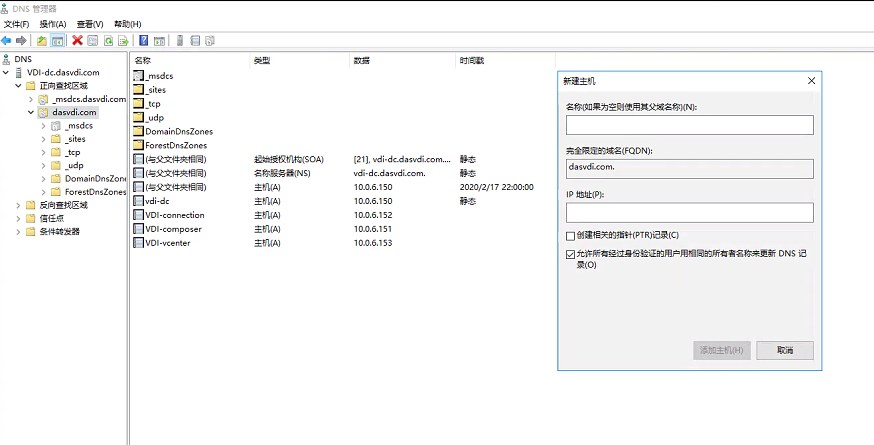Click the VDI-connection host record icon
Screen dimensions: 874x445
click(139, 215)
